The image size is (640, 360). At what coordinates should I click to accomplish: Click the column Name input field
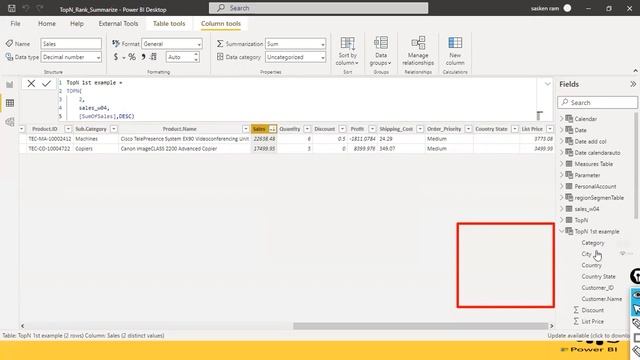pos(71,44)
